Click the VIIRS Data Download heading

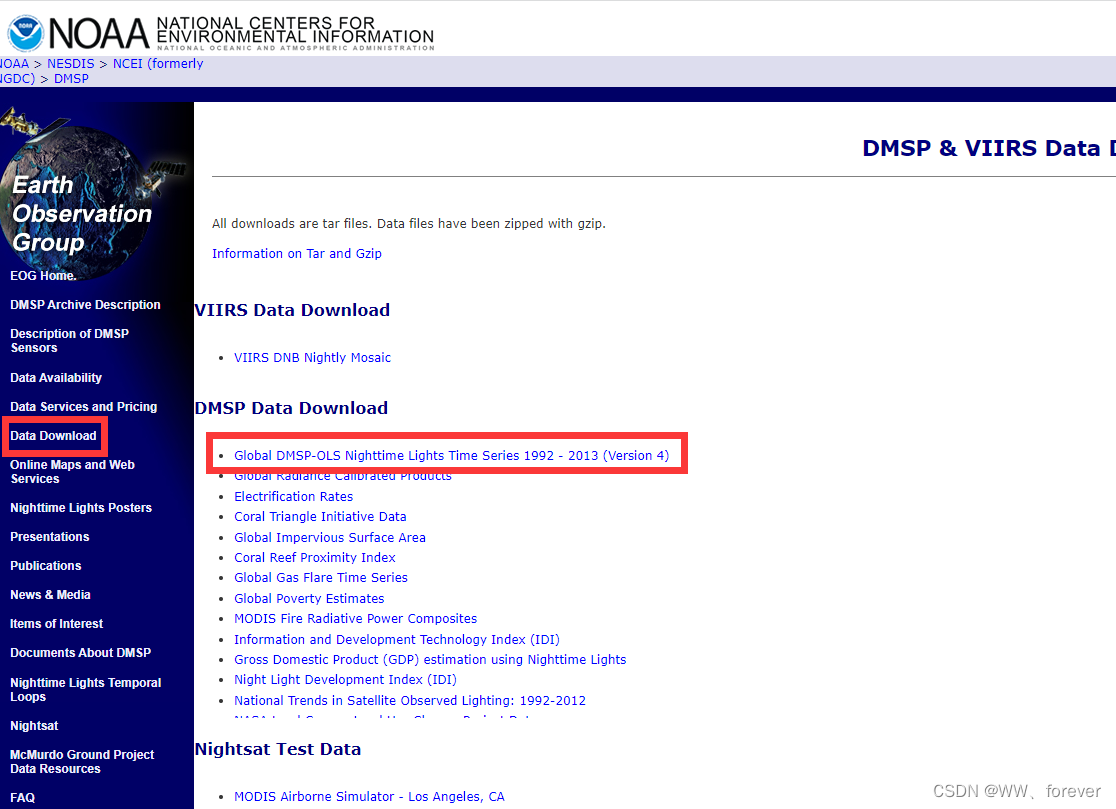pos(292,310)
